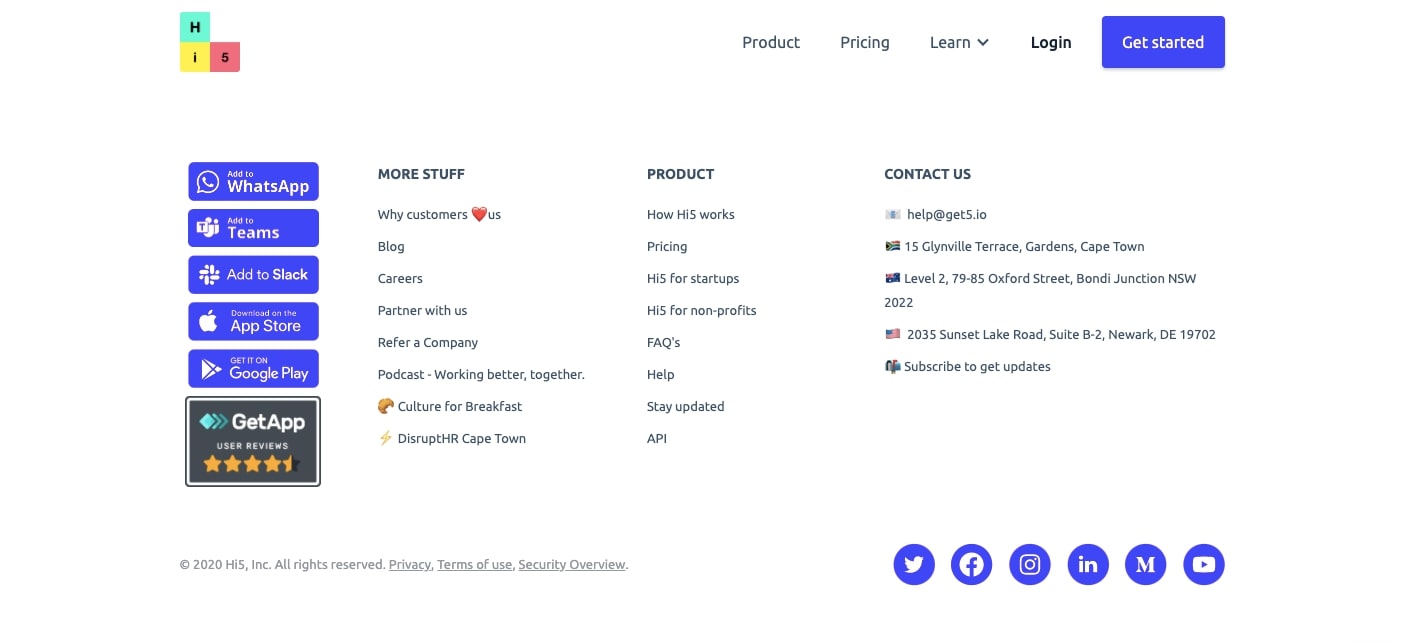Open the Google Play badge
Image resolution: width=1405 pixels, height=642 pixels.
click(x=253, y=368)
